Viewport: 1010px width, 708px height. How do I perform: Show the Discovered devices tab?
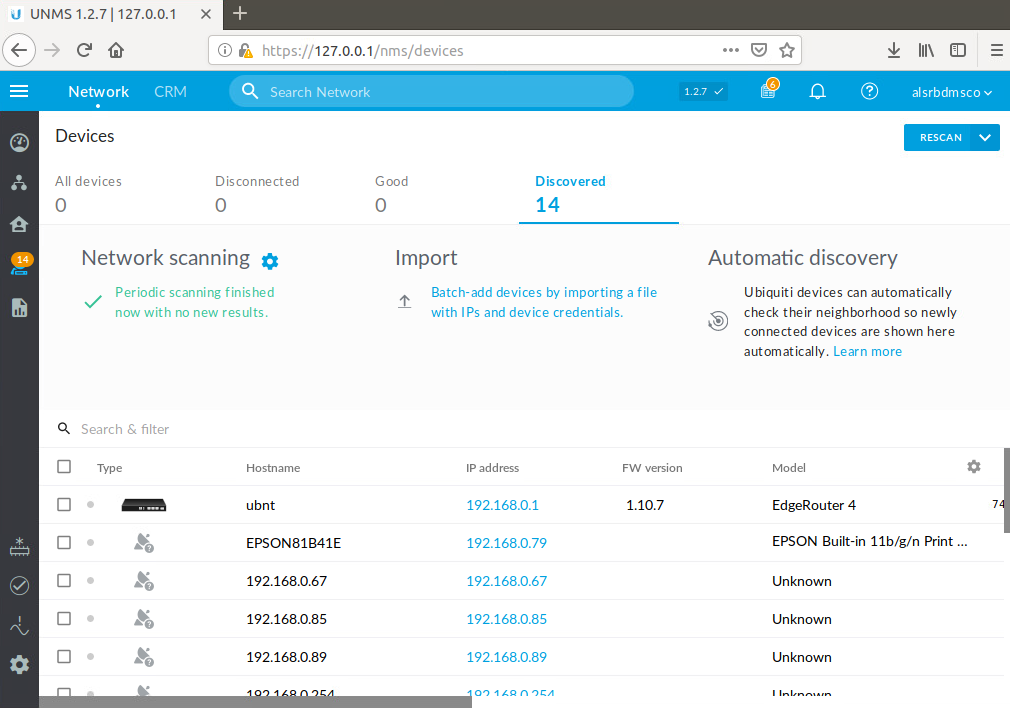599,195
